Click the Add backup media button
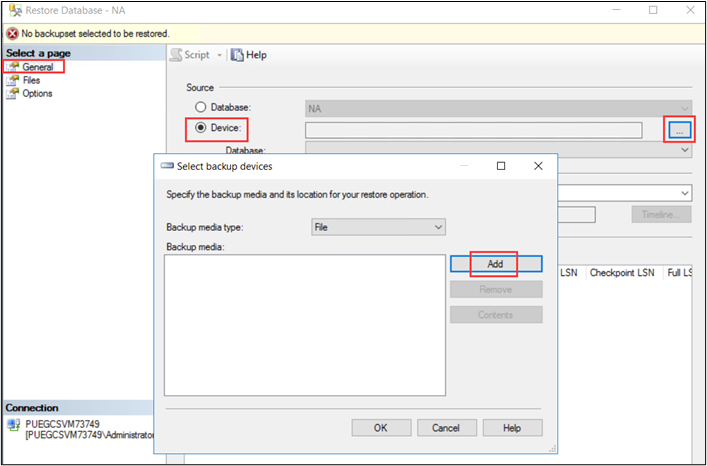 [x=496, y=264]
